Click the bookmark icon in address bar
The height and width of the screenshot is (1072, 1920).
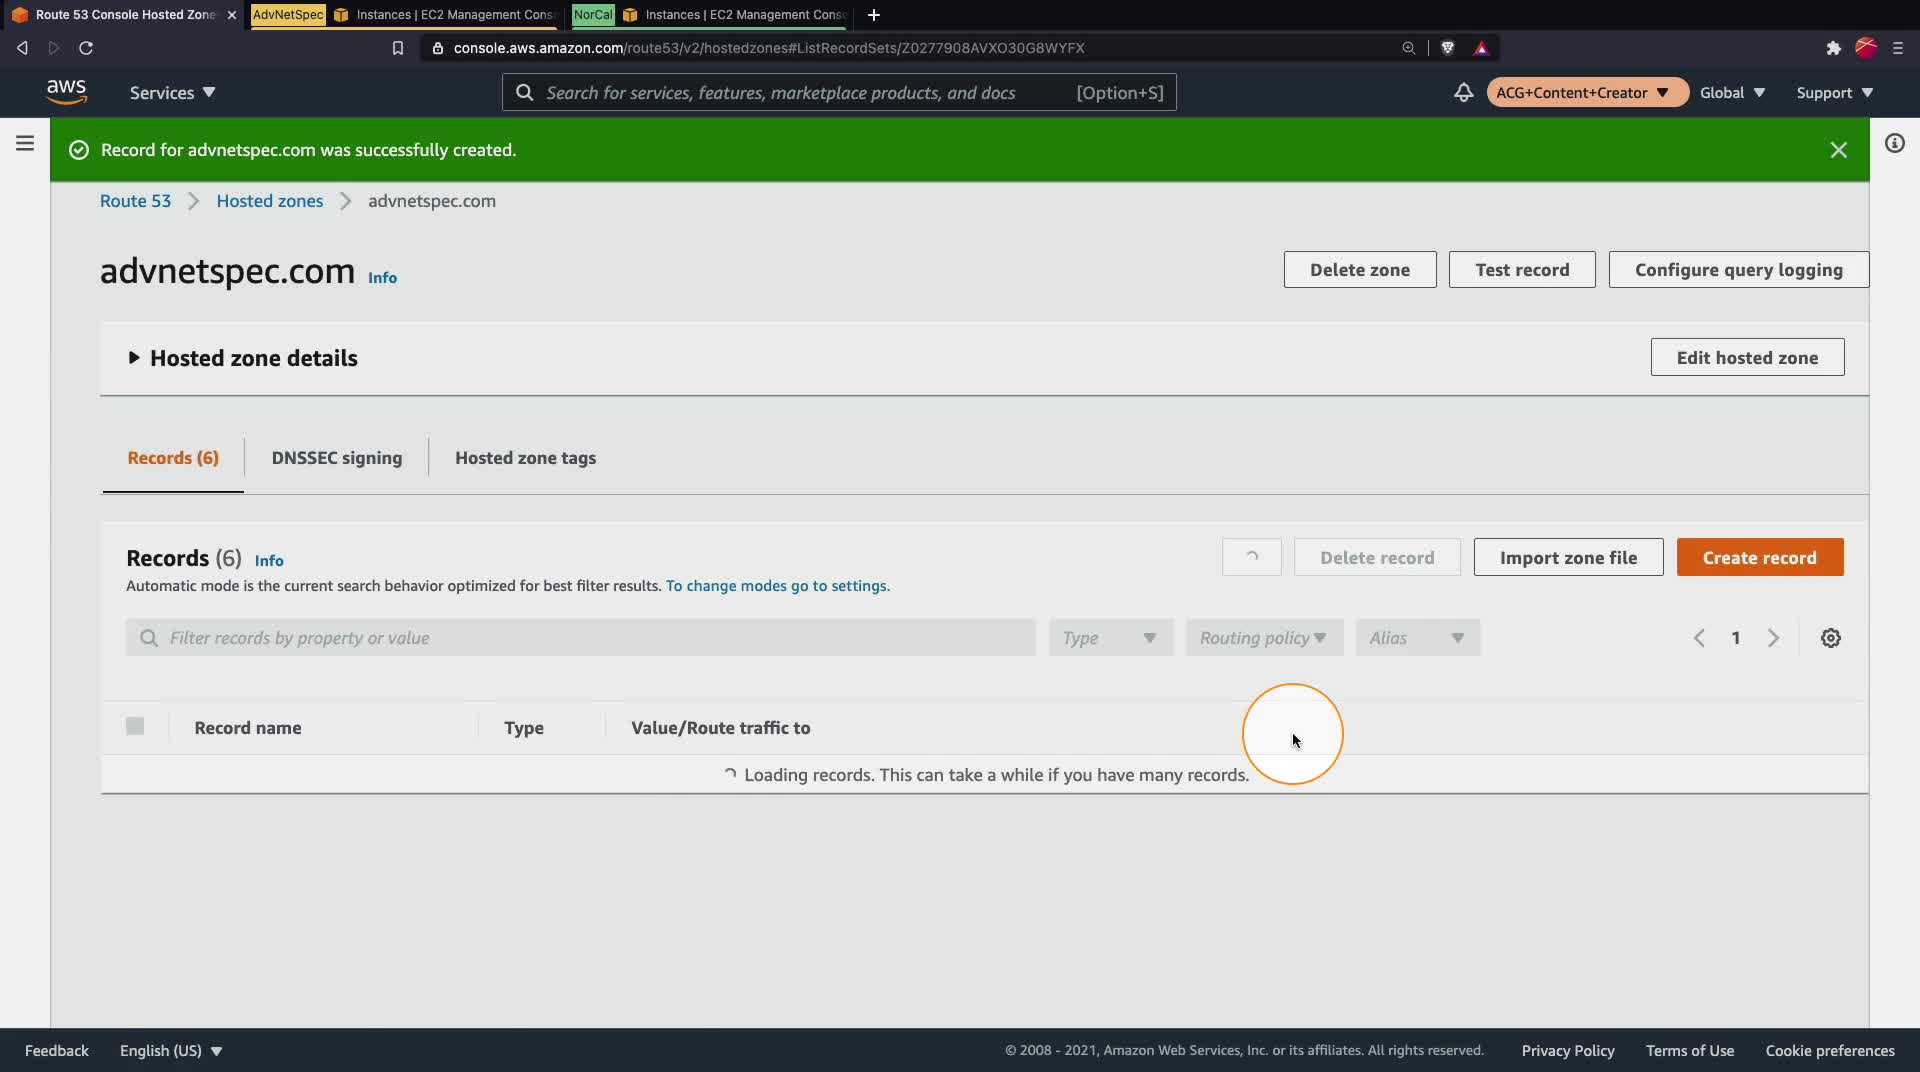(397, 48)
